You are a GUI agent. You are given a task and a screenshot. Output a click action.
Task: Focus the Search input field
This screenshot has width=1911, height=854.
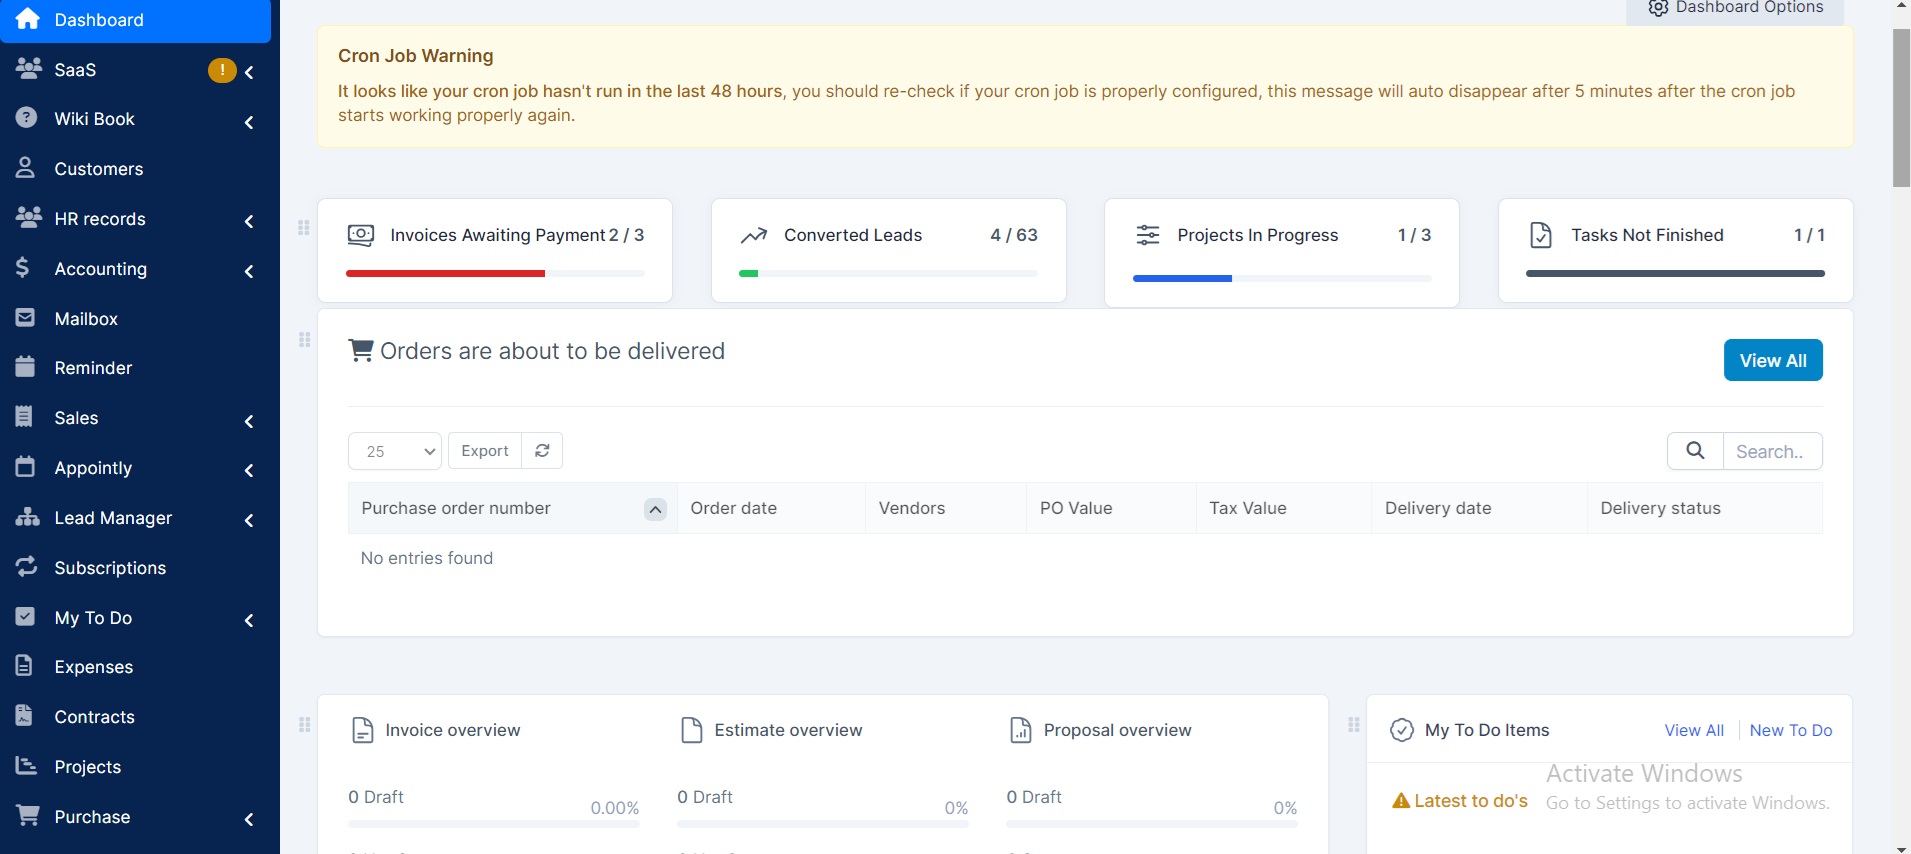[1771, 451]
